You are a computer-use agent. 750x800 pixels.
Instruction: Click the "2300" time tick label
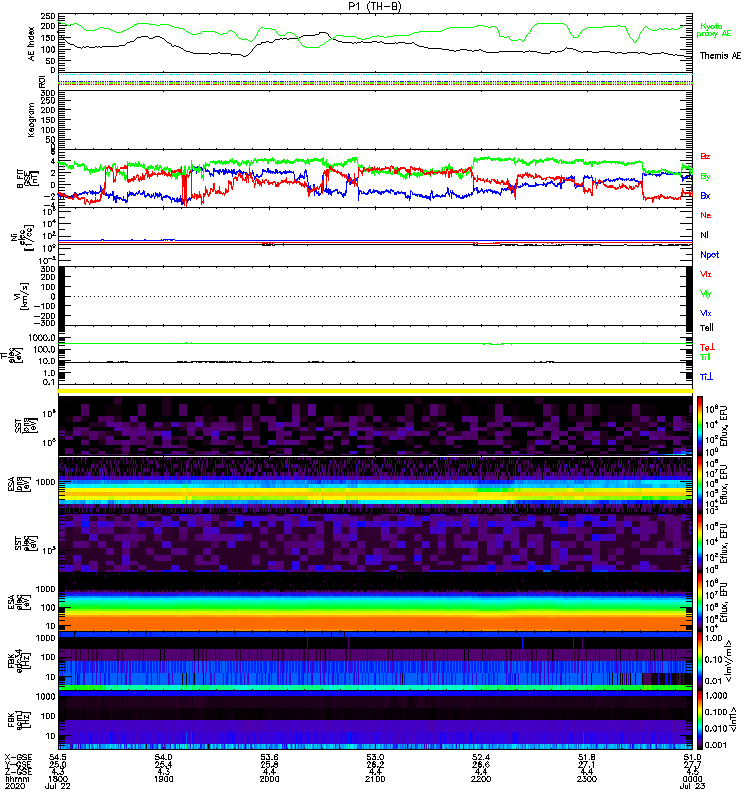click(x=587, y=779)
